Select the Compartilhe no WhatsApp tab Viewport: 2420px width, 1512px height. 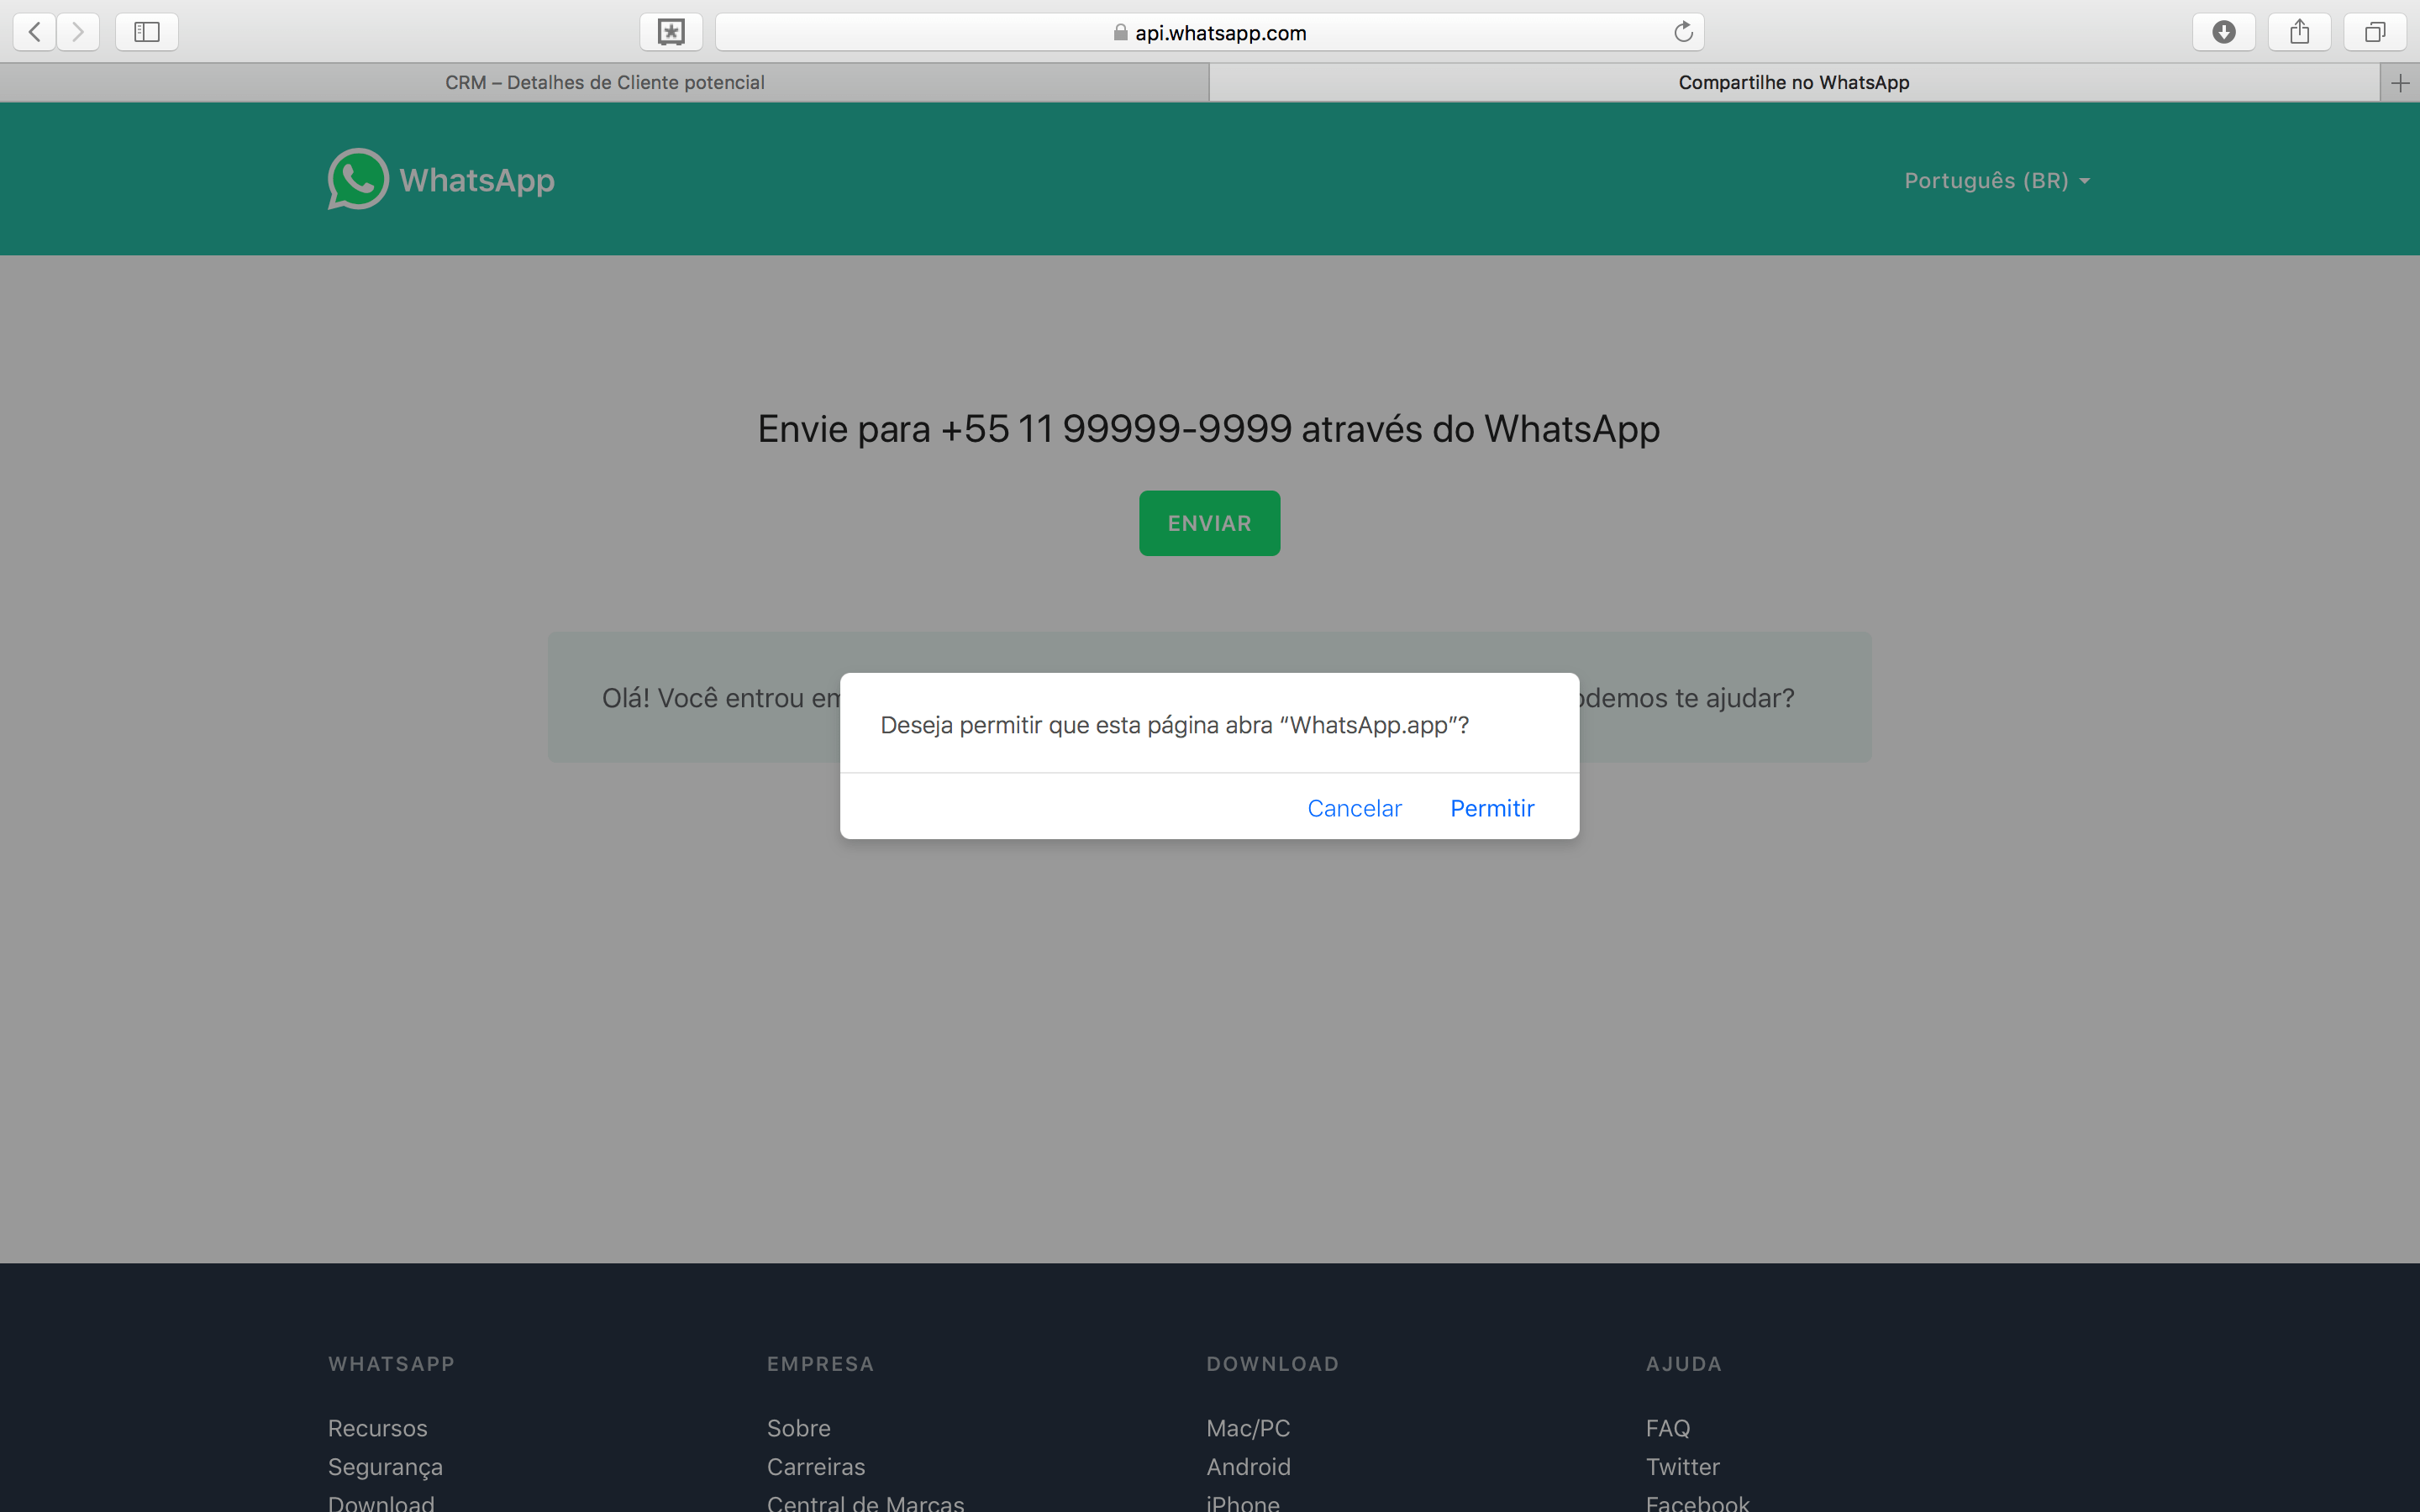(1793, 83)
